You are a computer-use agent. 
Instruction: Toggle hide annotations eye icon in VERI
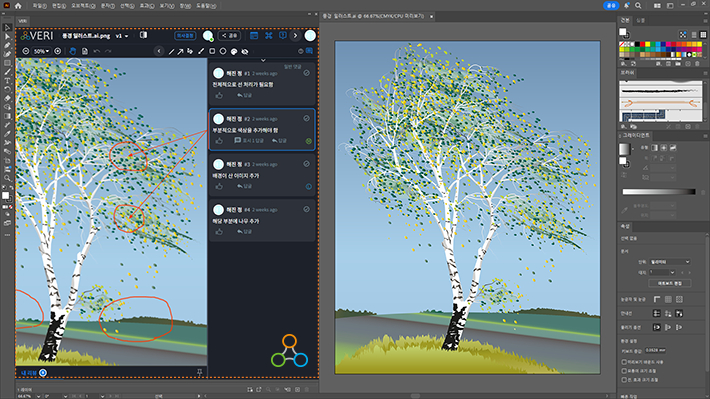click(x=245, y=52)
